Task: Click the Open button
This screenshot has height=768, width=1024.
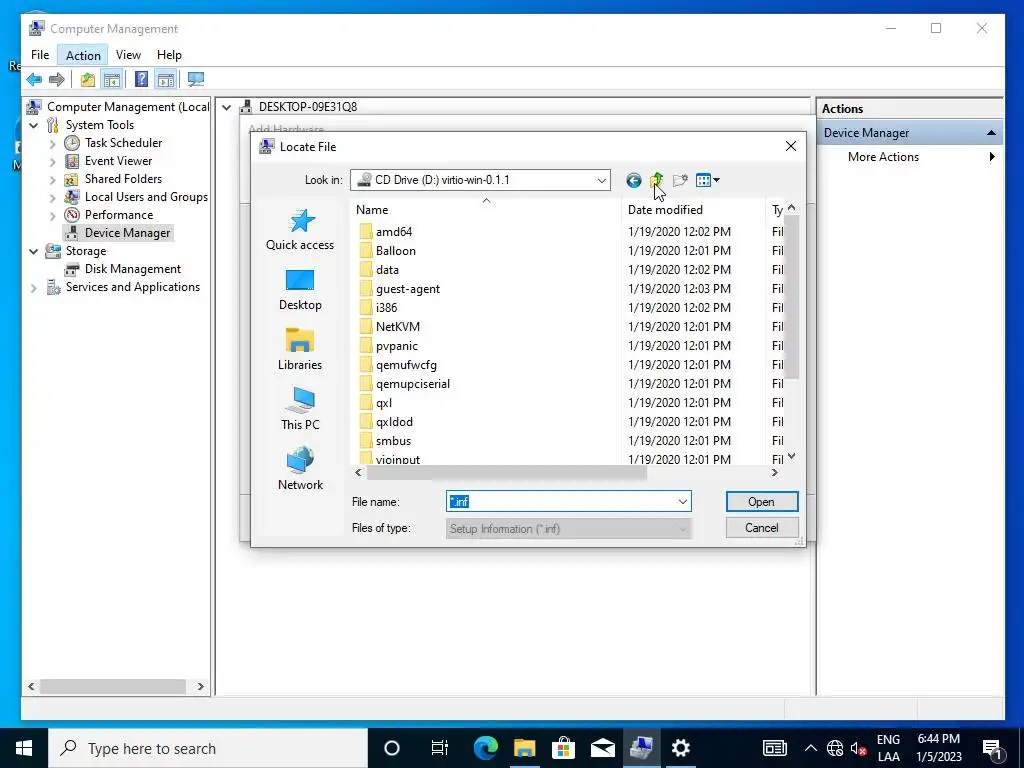Action: pyautogui.click(x=761, y=502)
